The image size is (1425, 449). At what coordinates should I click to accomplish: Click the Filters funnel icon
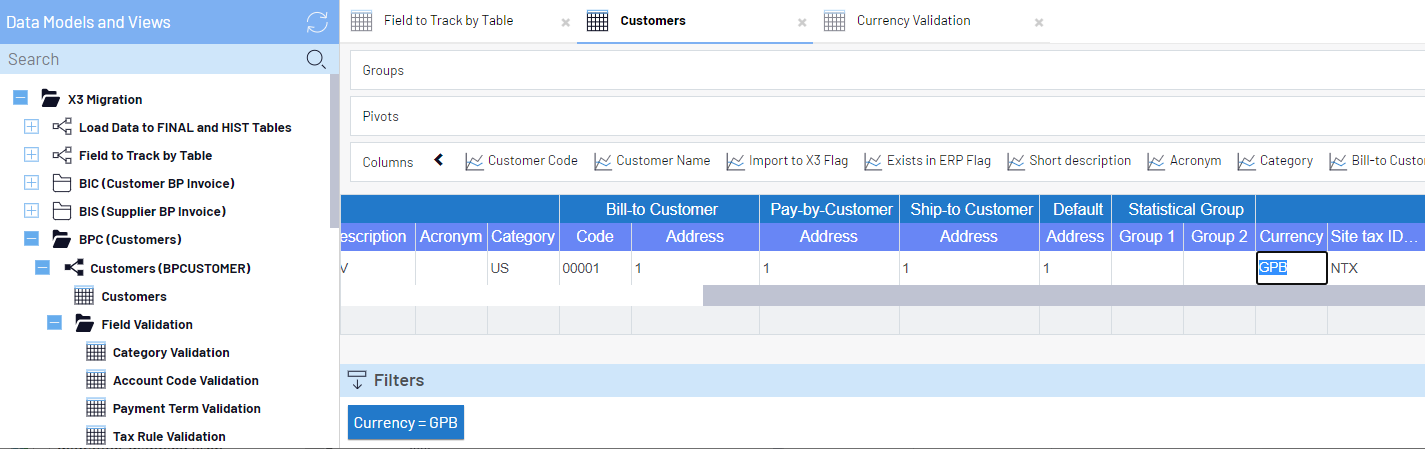357,380
